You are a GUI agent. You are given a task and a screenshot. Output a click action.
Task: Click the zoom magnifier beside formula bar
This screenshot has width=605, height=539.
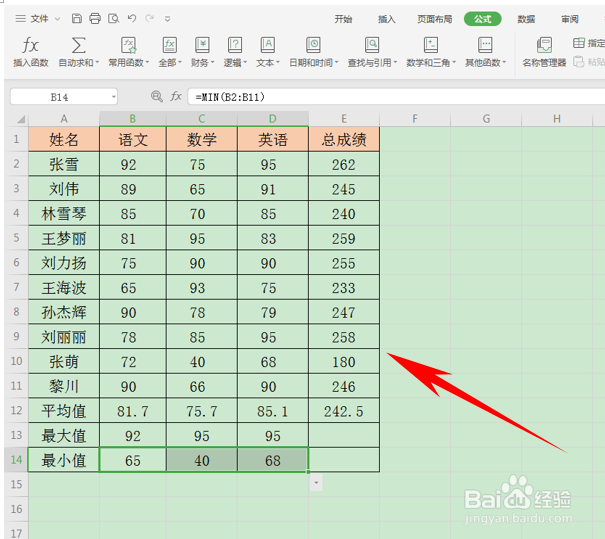156,96
